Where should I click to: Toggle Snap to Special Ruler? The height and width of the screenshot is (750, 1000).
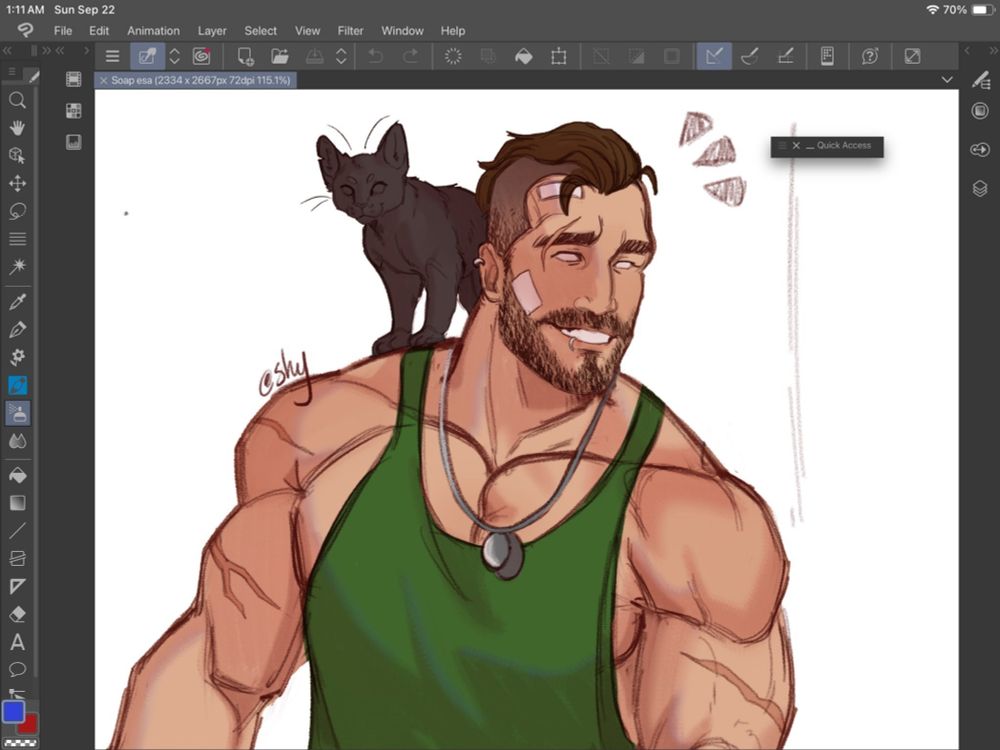click(x=750, y=56)
